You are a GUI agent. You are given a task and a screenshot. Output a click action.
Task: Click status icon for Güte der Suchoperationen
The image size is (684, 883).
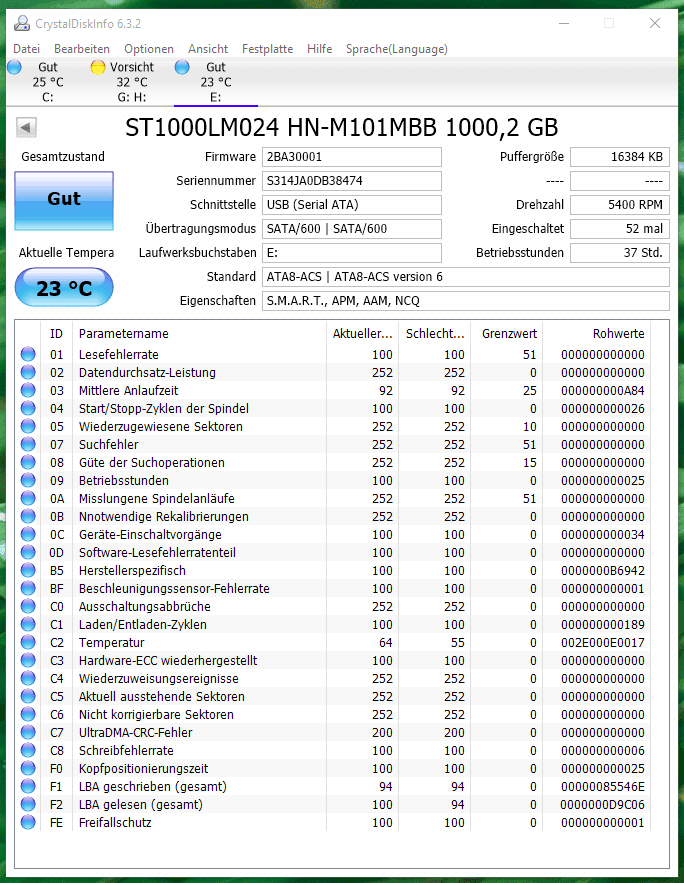[28, 462]
